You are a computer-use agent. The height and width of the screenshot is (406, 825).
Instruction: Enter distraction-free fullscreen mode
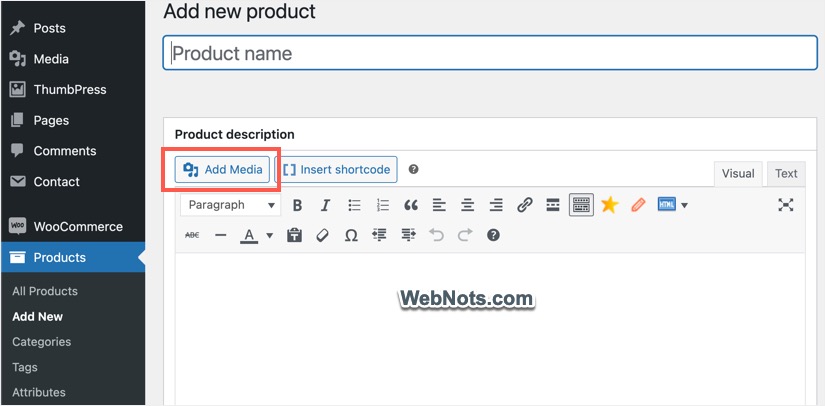[786, 205]
